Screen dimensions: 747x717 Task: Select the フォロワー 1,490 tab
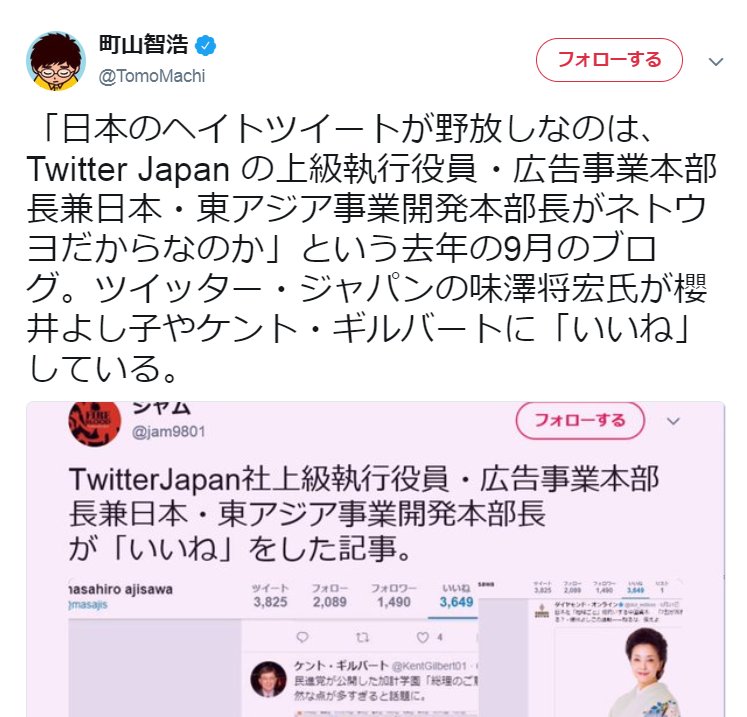point(394,596)
